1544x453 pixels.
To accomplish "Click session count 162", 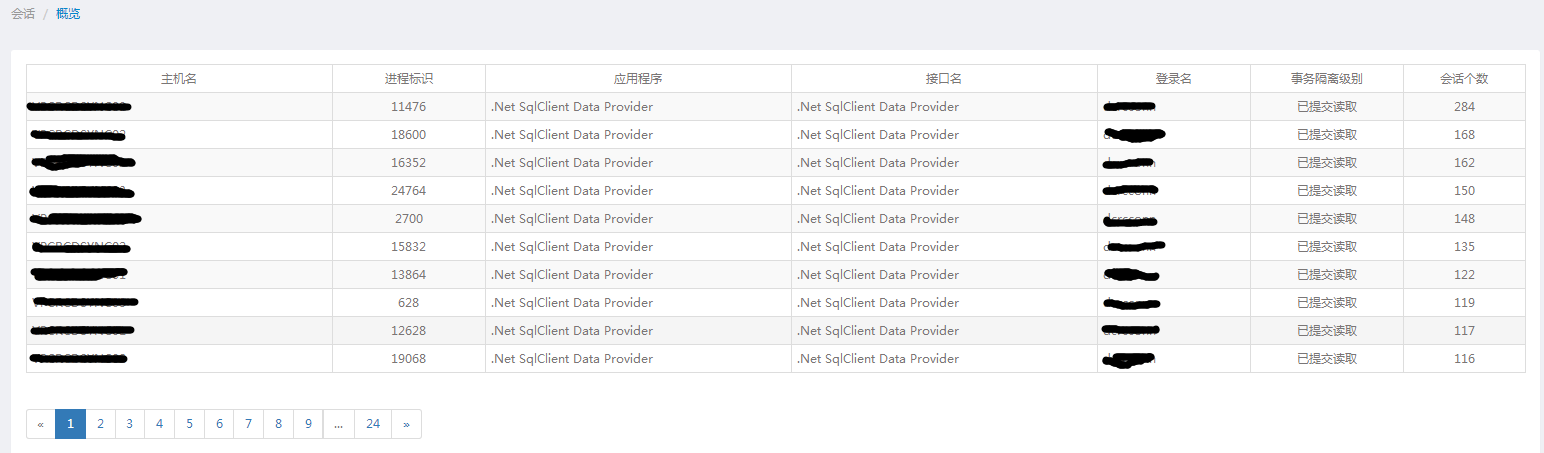I will [x=1464, y=163].
